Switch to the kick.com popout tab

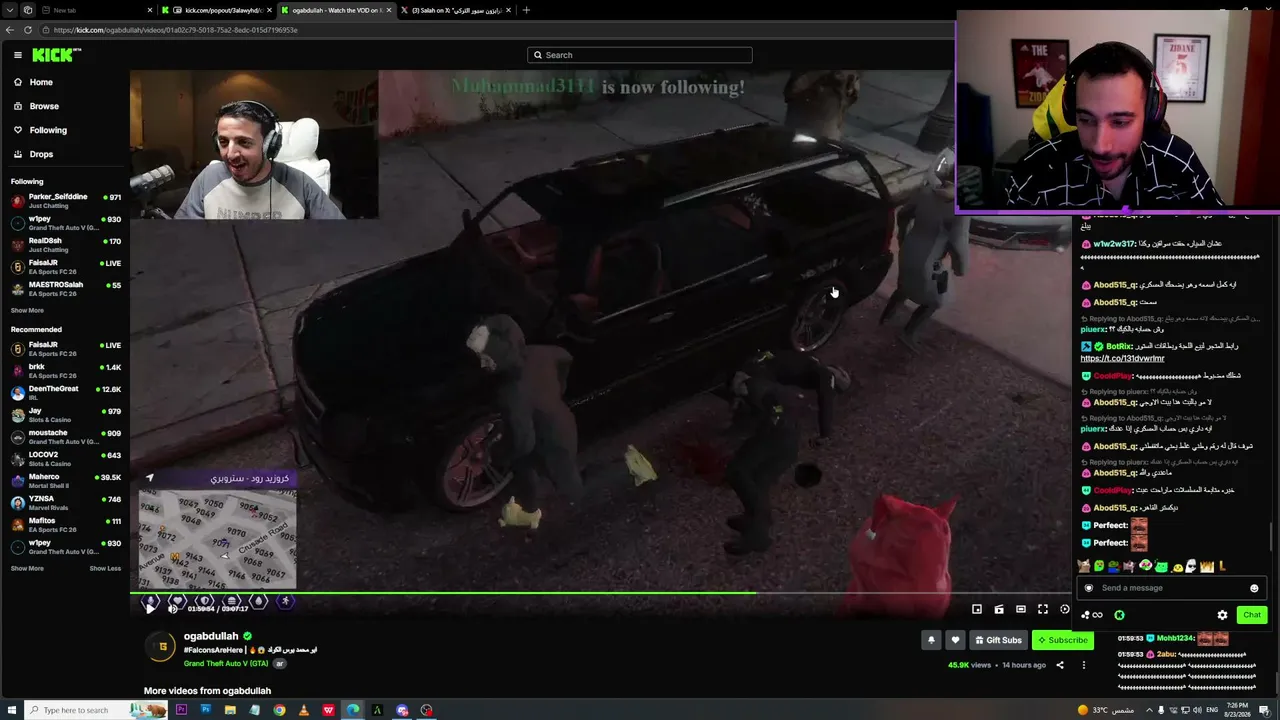pos(218,10)
